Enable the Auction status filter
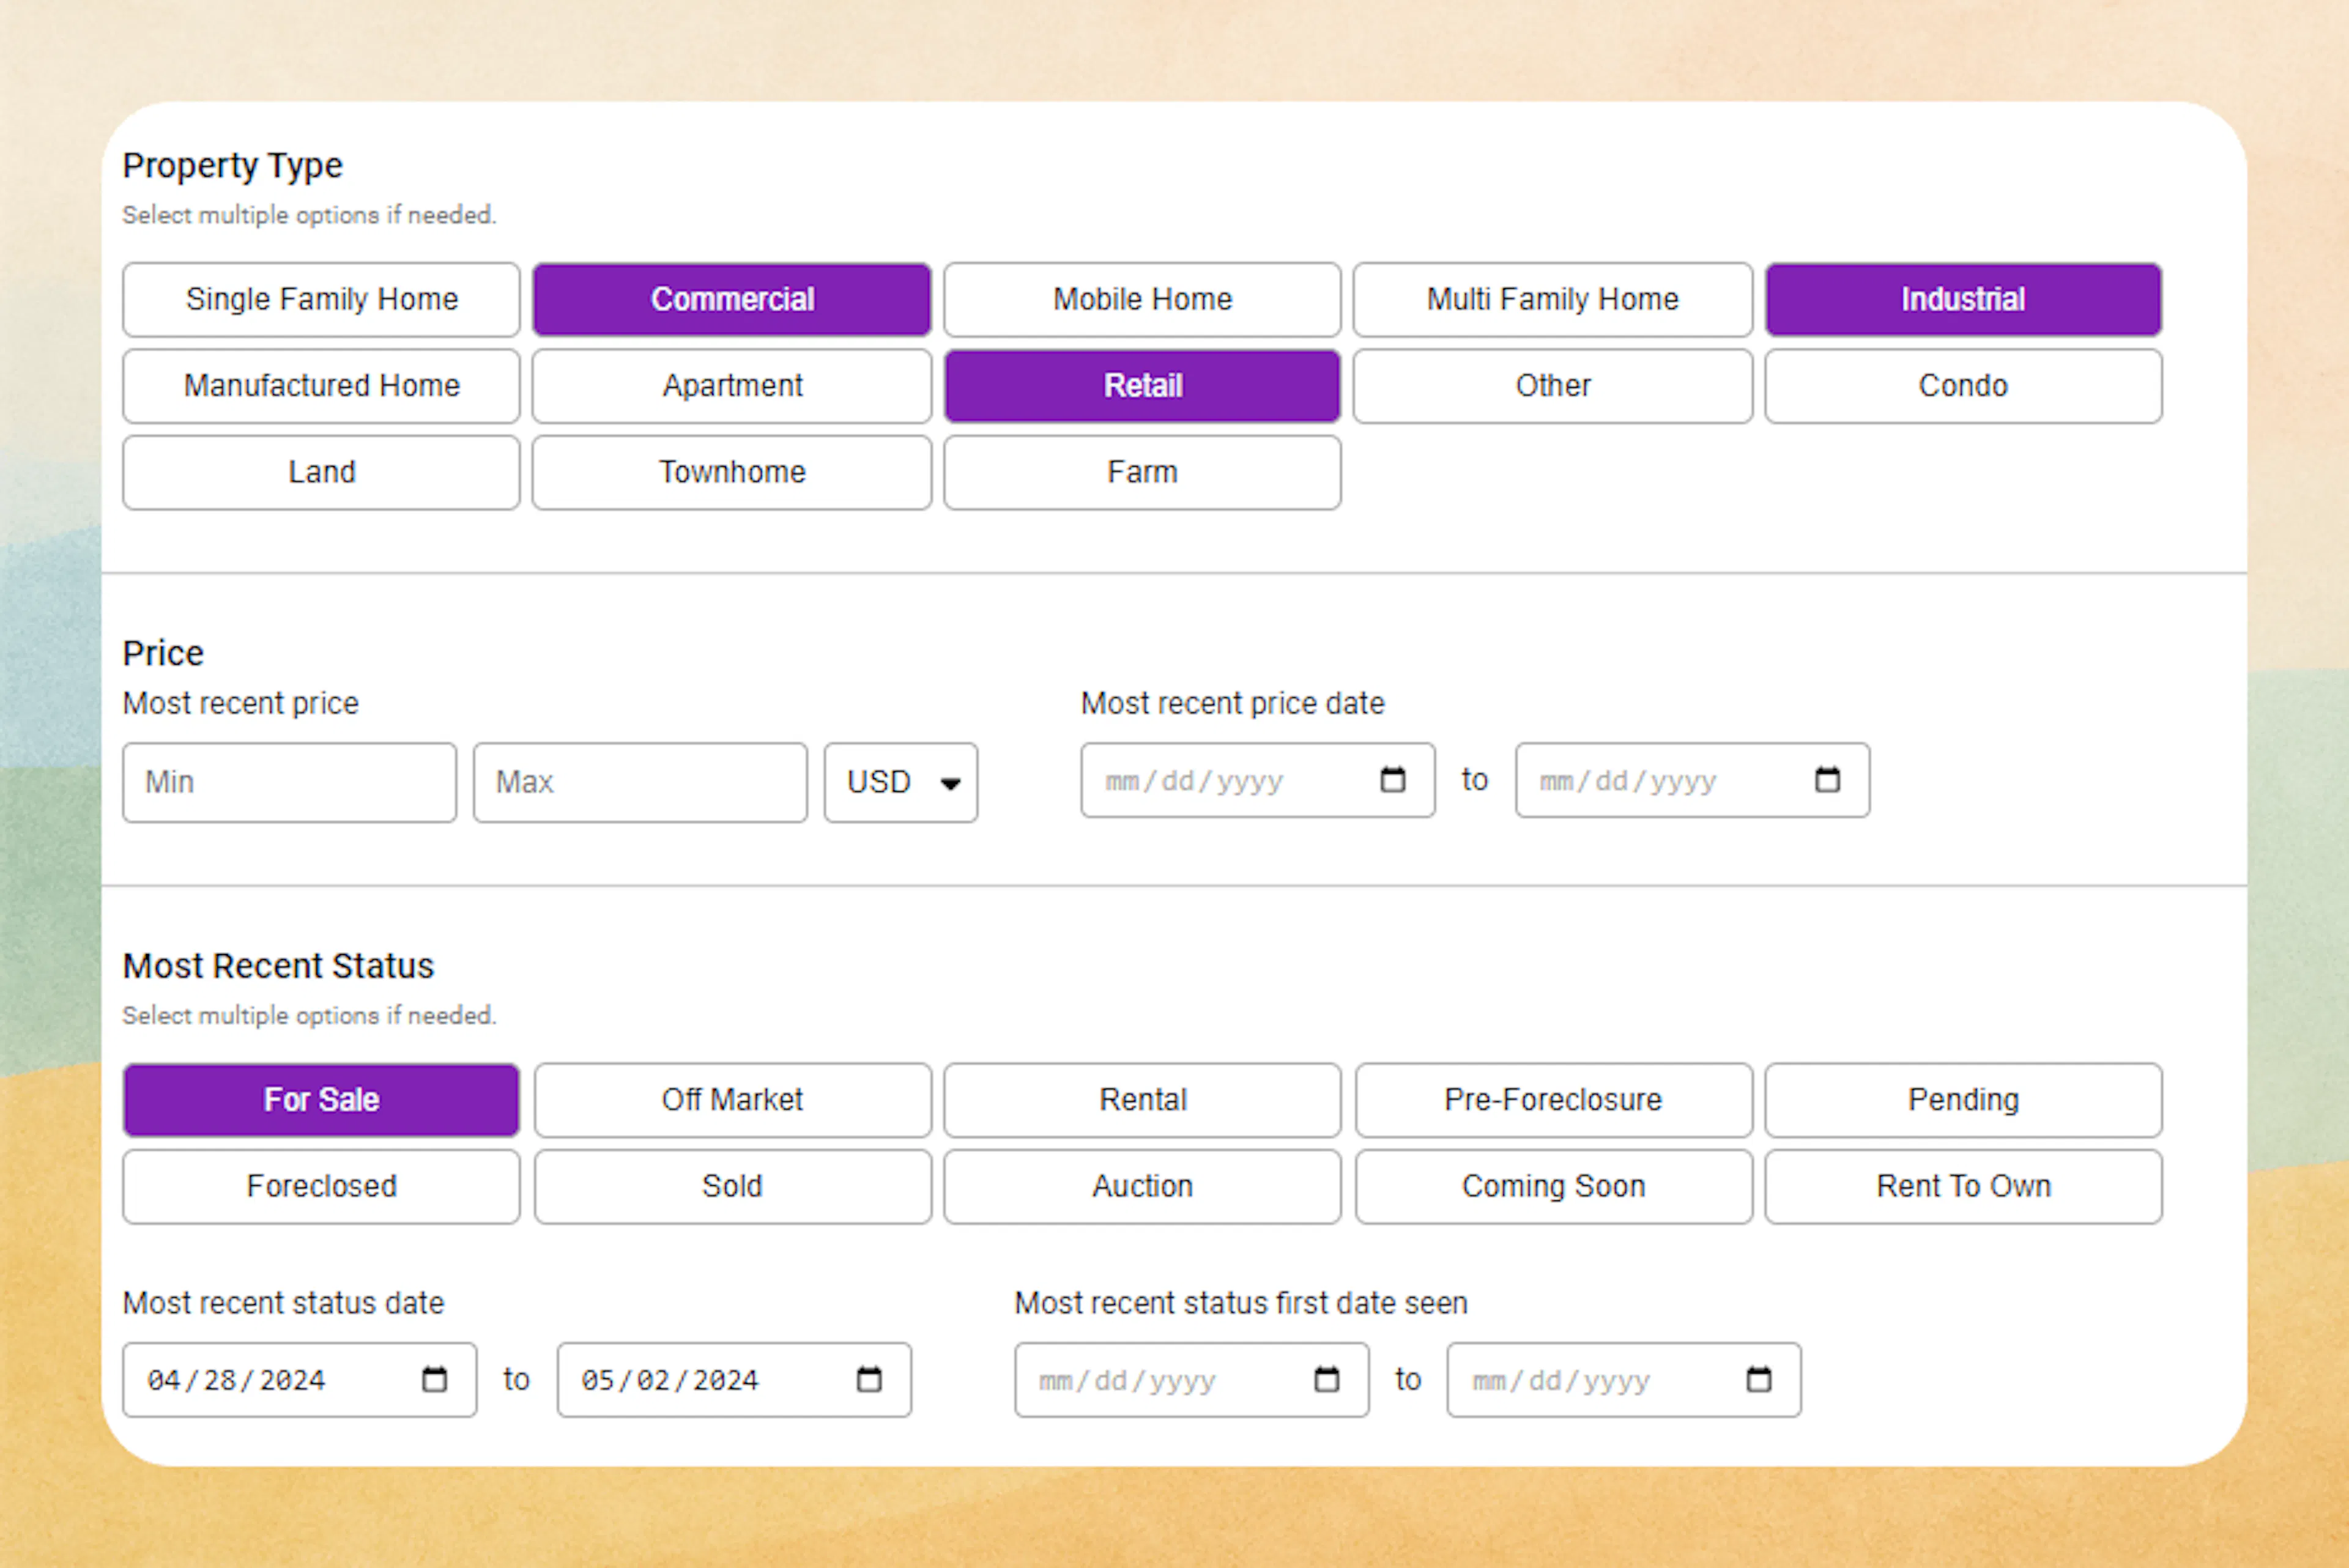 1141,1187
